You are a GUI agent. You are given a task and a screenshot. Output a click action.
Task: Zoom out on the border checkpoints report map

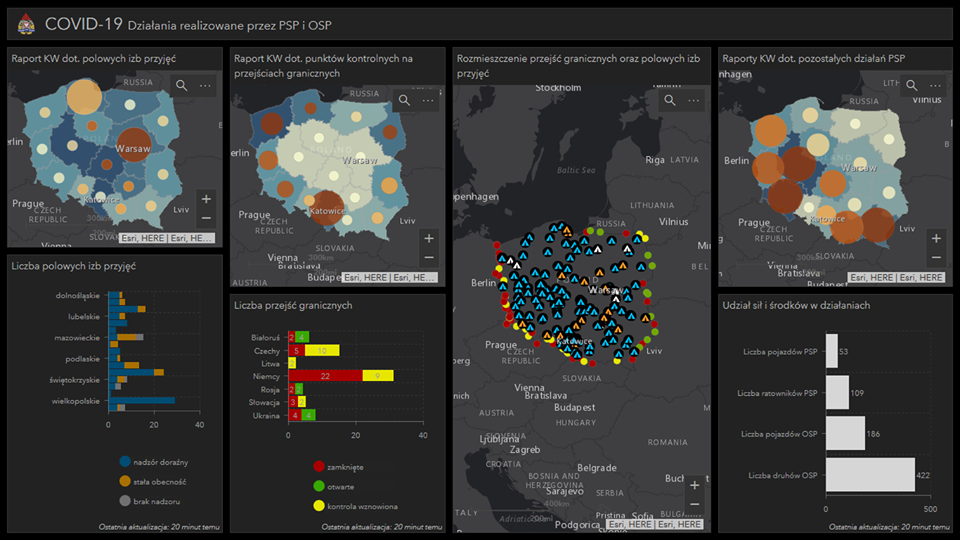[429, 258]
